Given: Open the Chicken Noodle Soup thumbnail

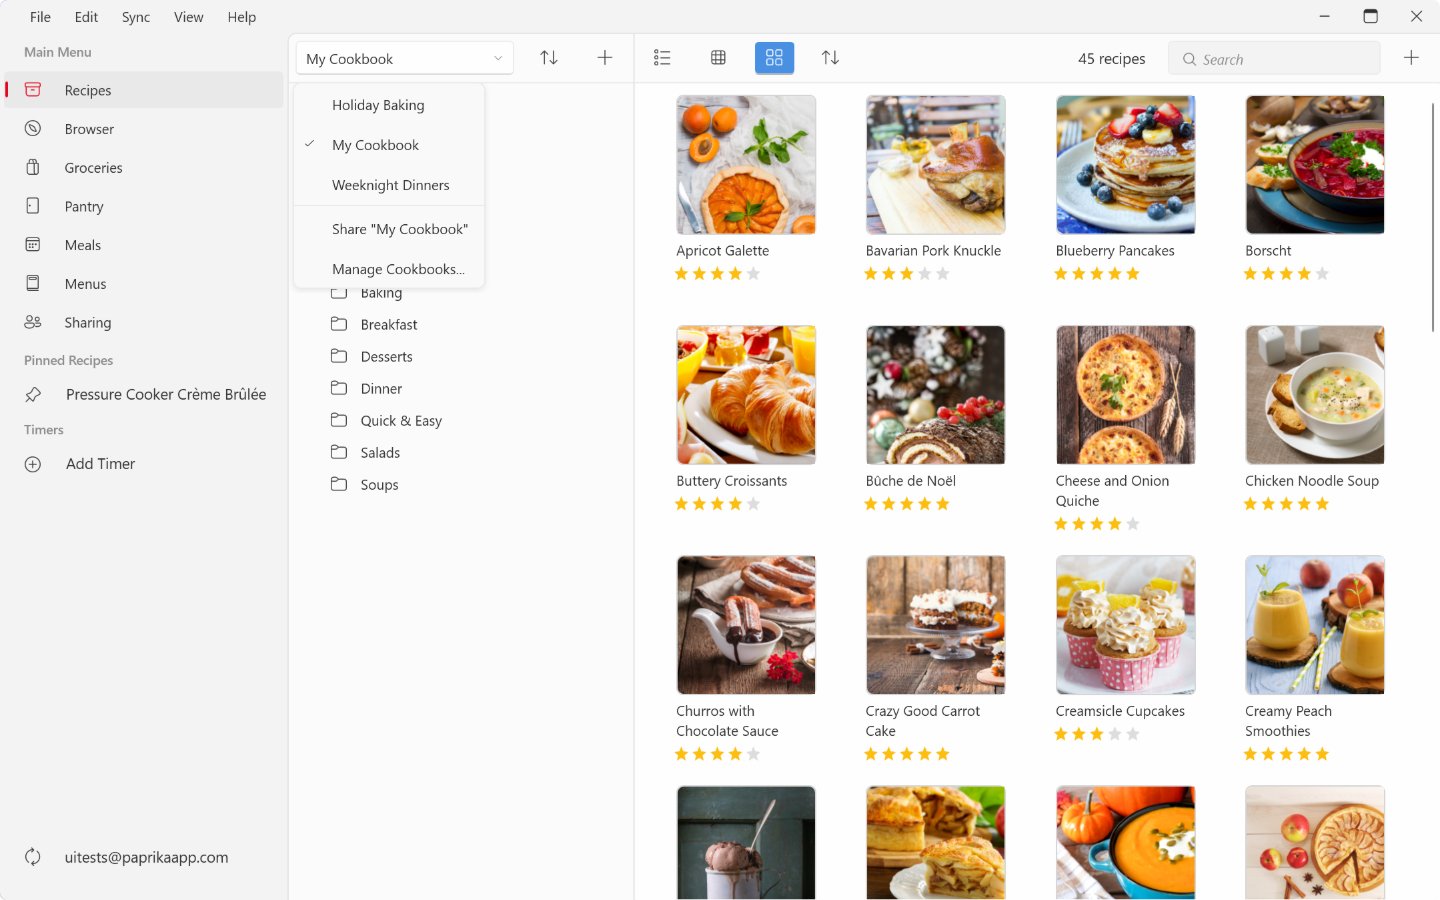Looking at the screenshot, I should point(1315,395).
